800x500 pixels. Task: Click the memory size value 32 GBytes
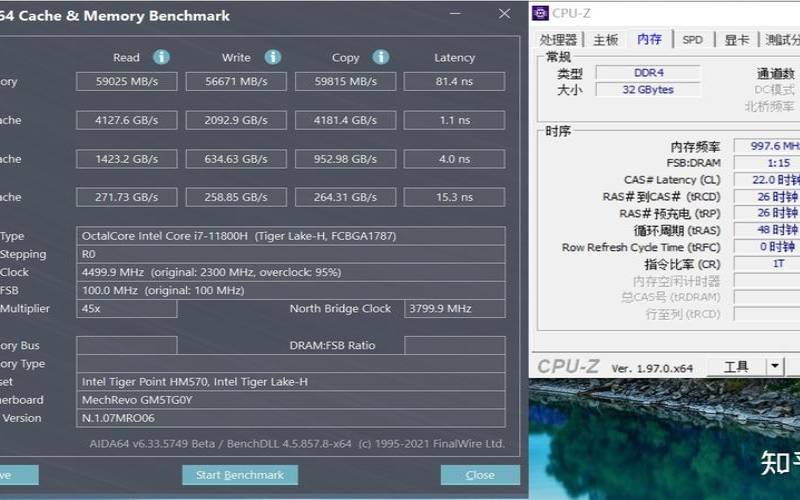click(648, 90)
